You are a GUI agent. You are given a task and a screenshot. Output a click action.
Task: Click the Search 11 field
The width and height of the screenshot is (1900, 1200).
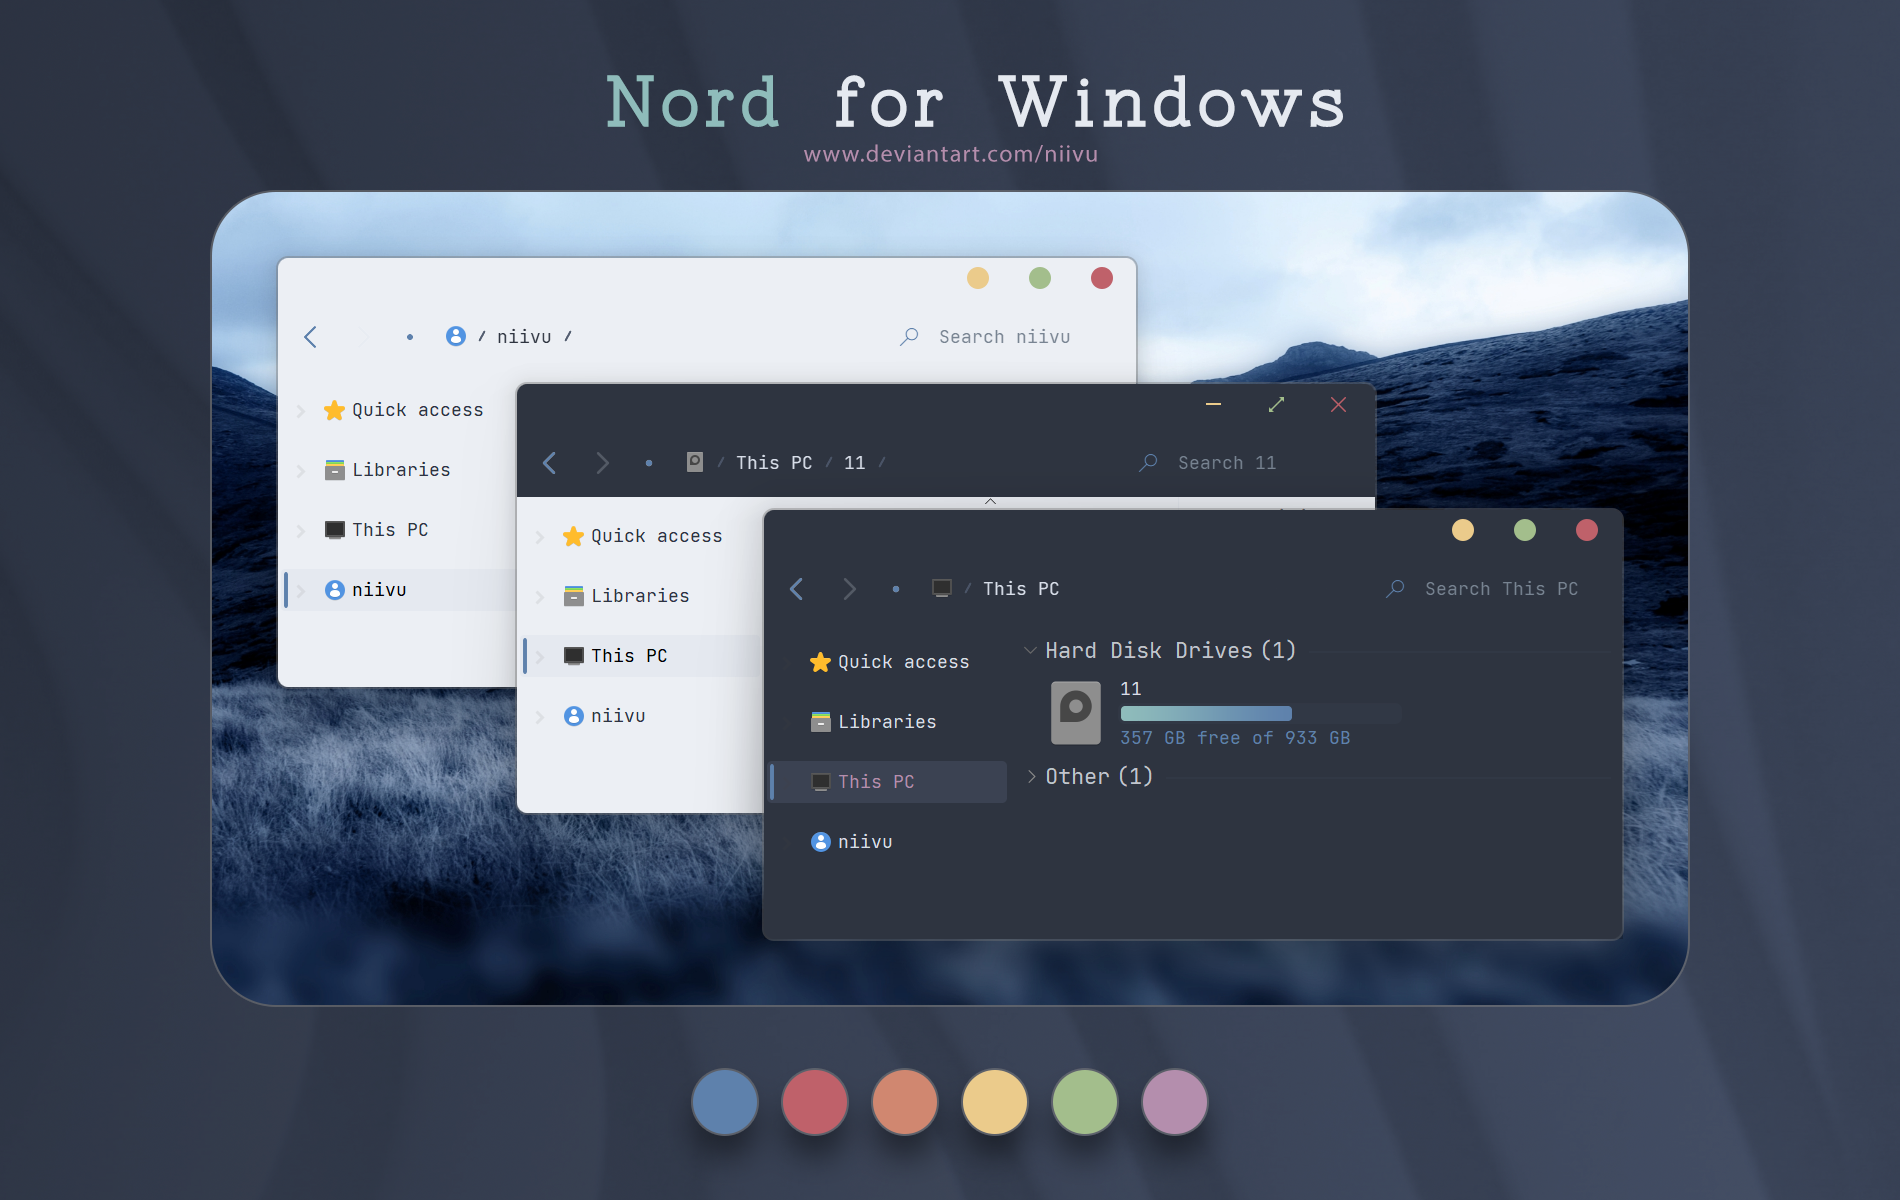tap(1227, 463)
